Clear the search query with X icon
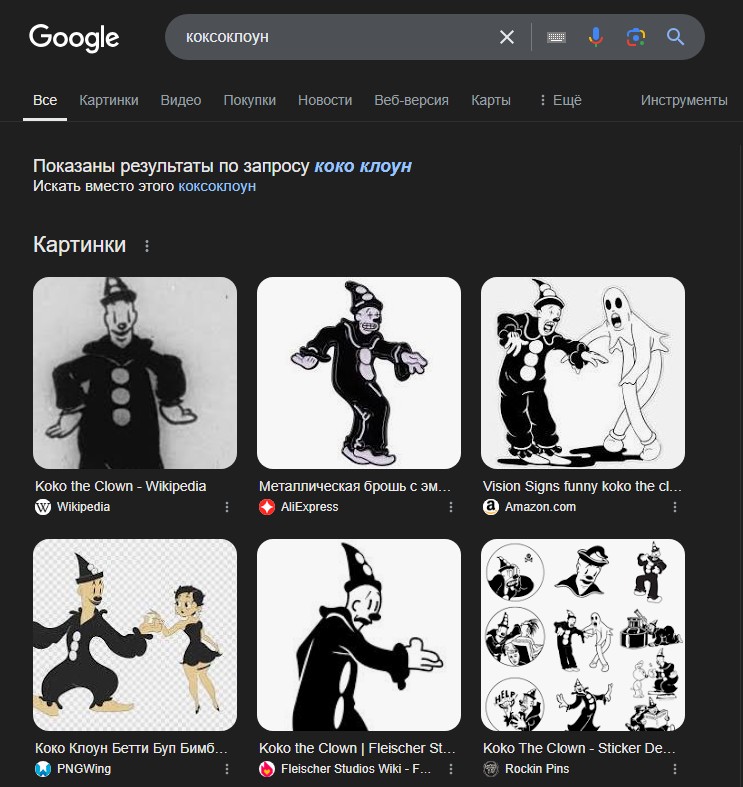The height and width of the screenshot is (787, 743). (x=507, y=37)
